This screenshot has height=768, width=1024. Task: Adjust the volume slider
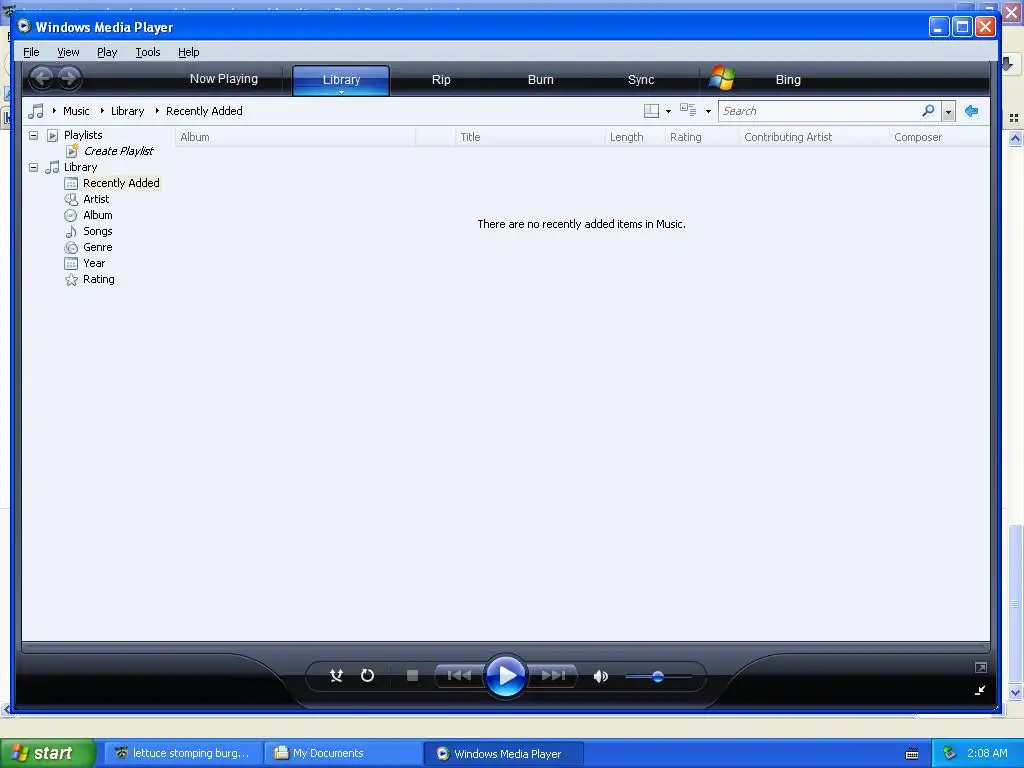[658, 677]
